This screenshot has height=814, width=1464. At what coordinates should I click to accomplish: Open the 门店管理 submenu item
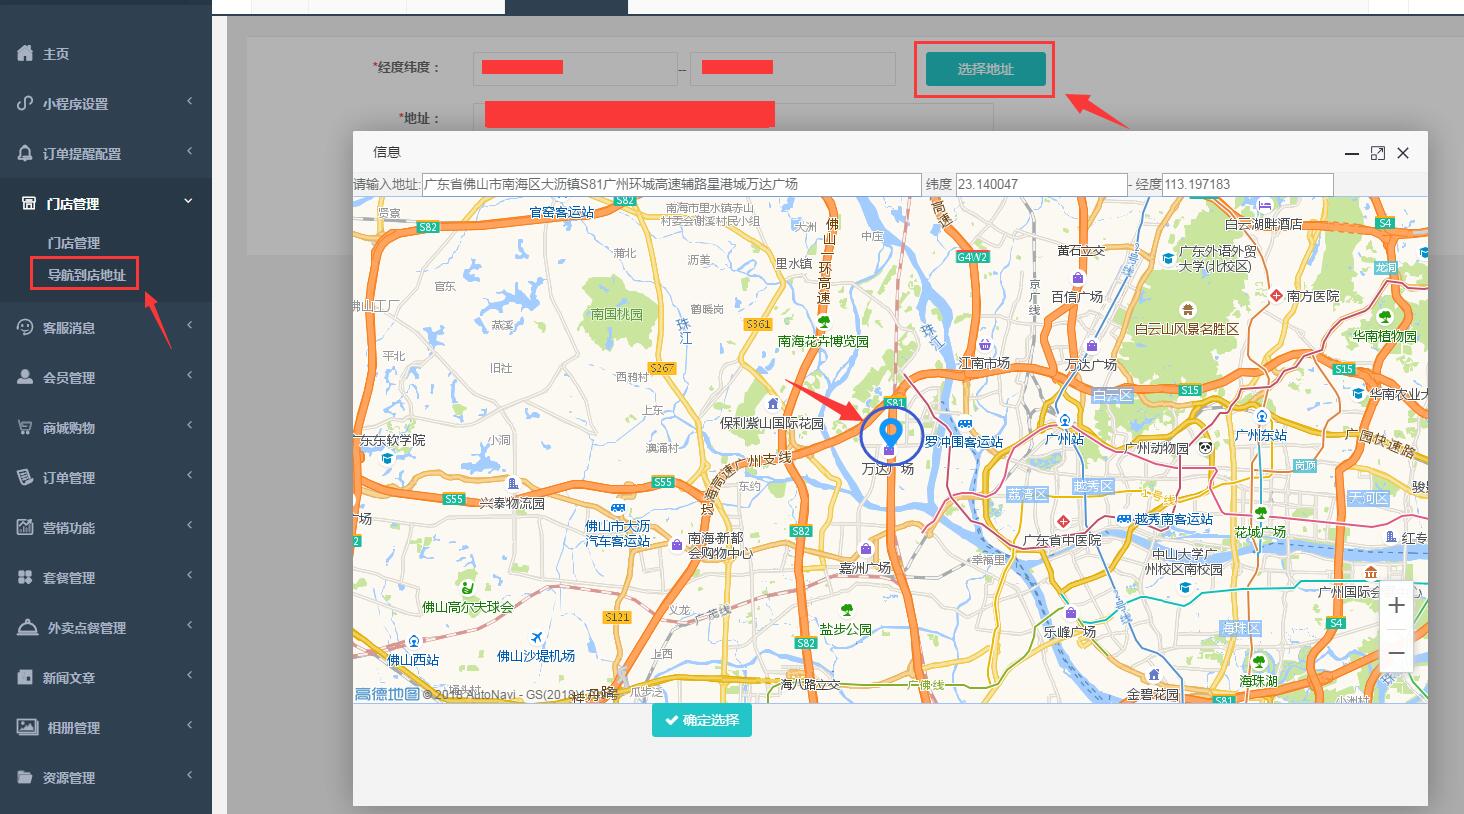[x=74, y=243]
